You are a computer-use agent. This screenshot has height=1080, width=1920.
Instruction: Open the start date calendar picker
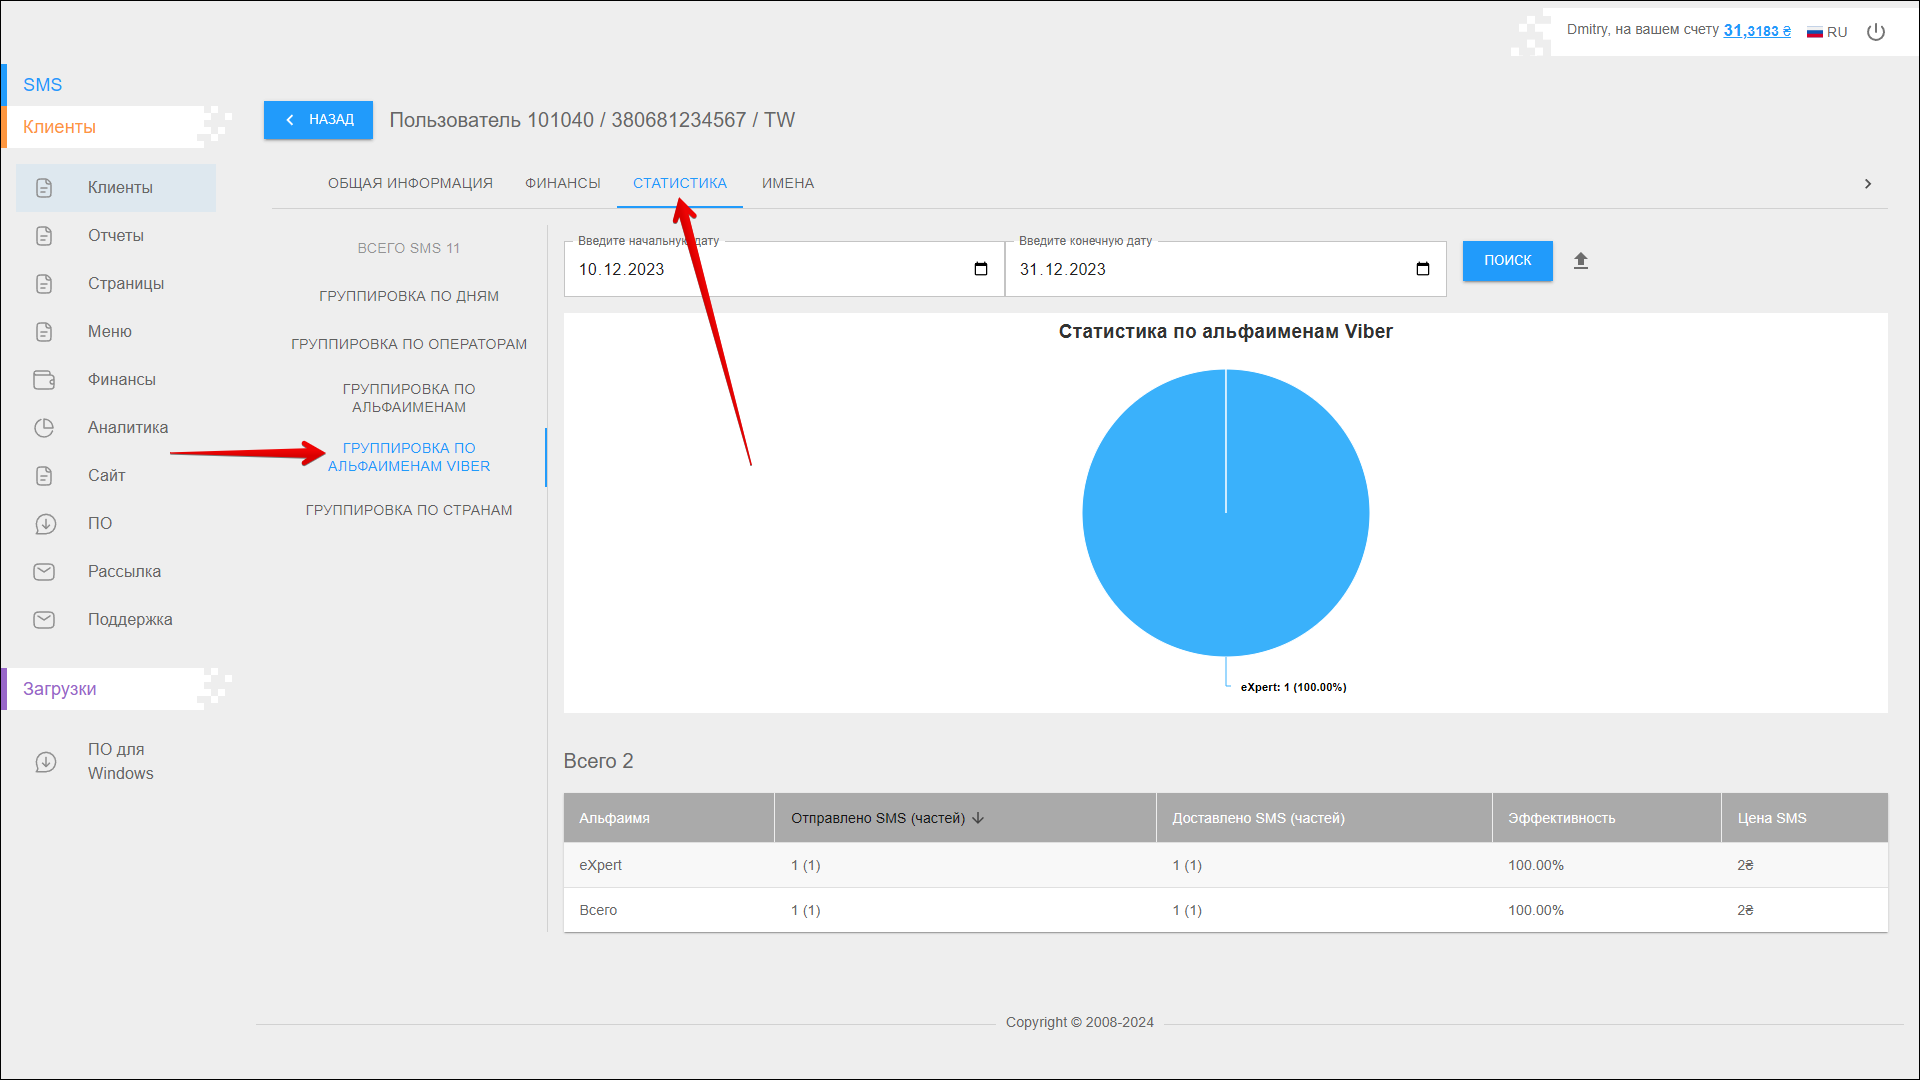click(x=980, y=269)
